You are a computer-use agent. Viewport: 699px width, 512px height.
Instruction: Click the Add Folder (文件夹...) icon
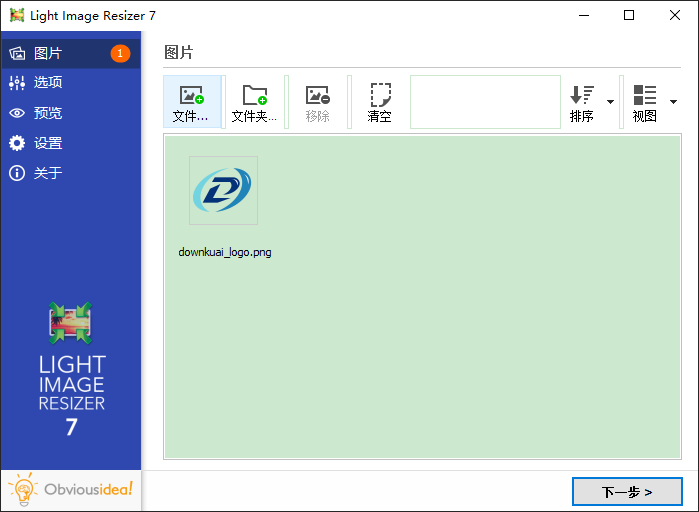[255, 96]
